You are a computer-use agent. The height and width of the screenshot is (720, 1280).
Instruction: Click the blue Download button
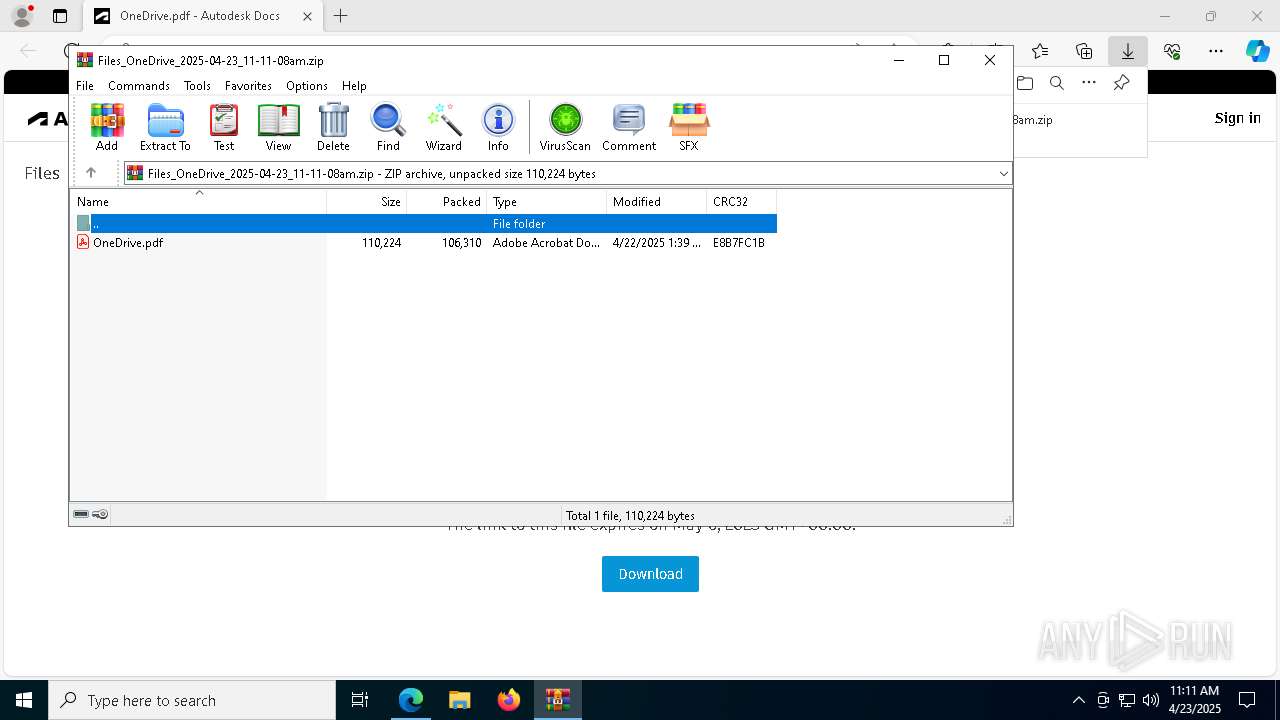coord(650,574)
